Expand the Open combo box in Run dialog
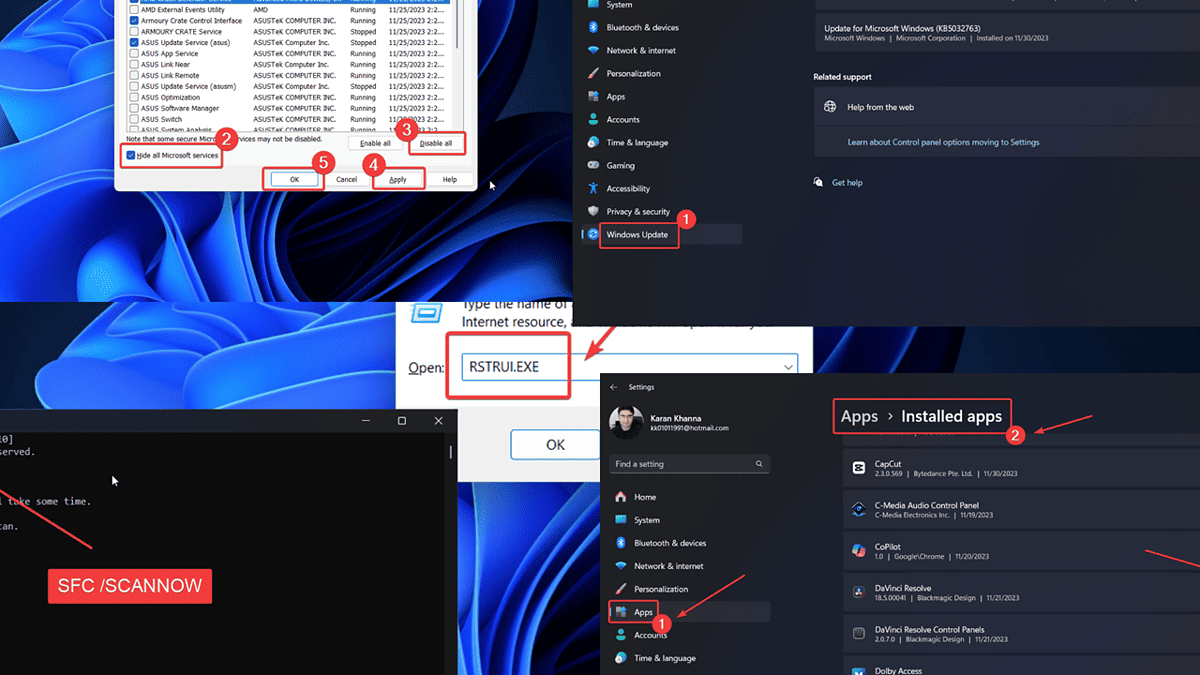This screenshot has height=675, width=1200. tap(788, 367)
